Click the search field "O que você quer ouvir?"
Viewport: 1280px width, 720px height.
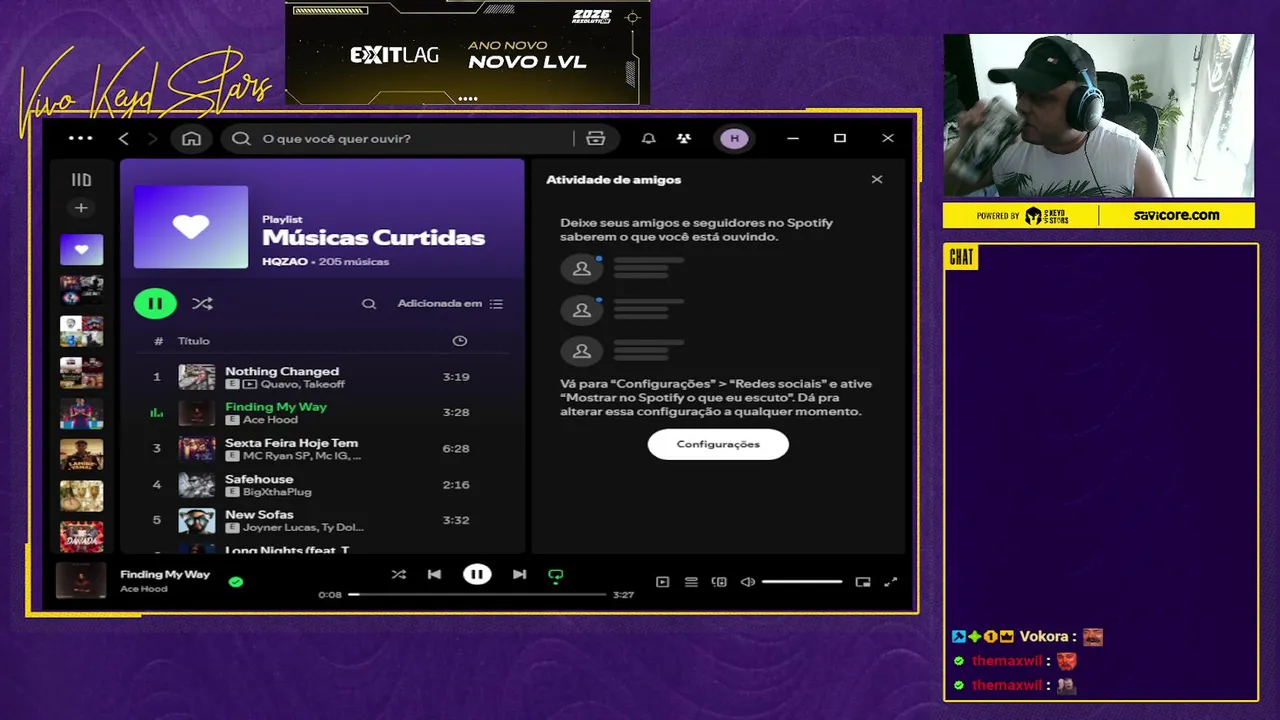click(x=400, y=138)
